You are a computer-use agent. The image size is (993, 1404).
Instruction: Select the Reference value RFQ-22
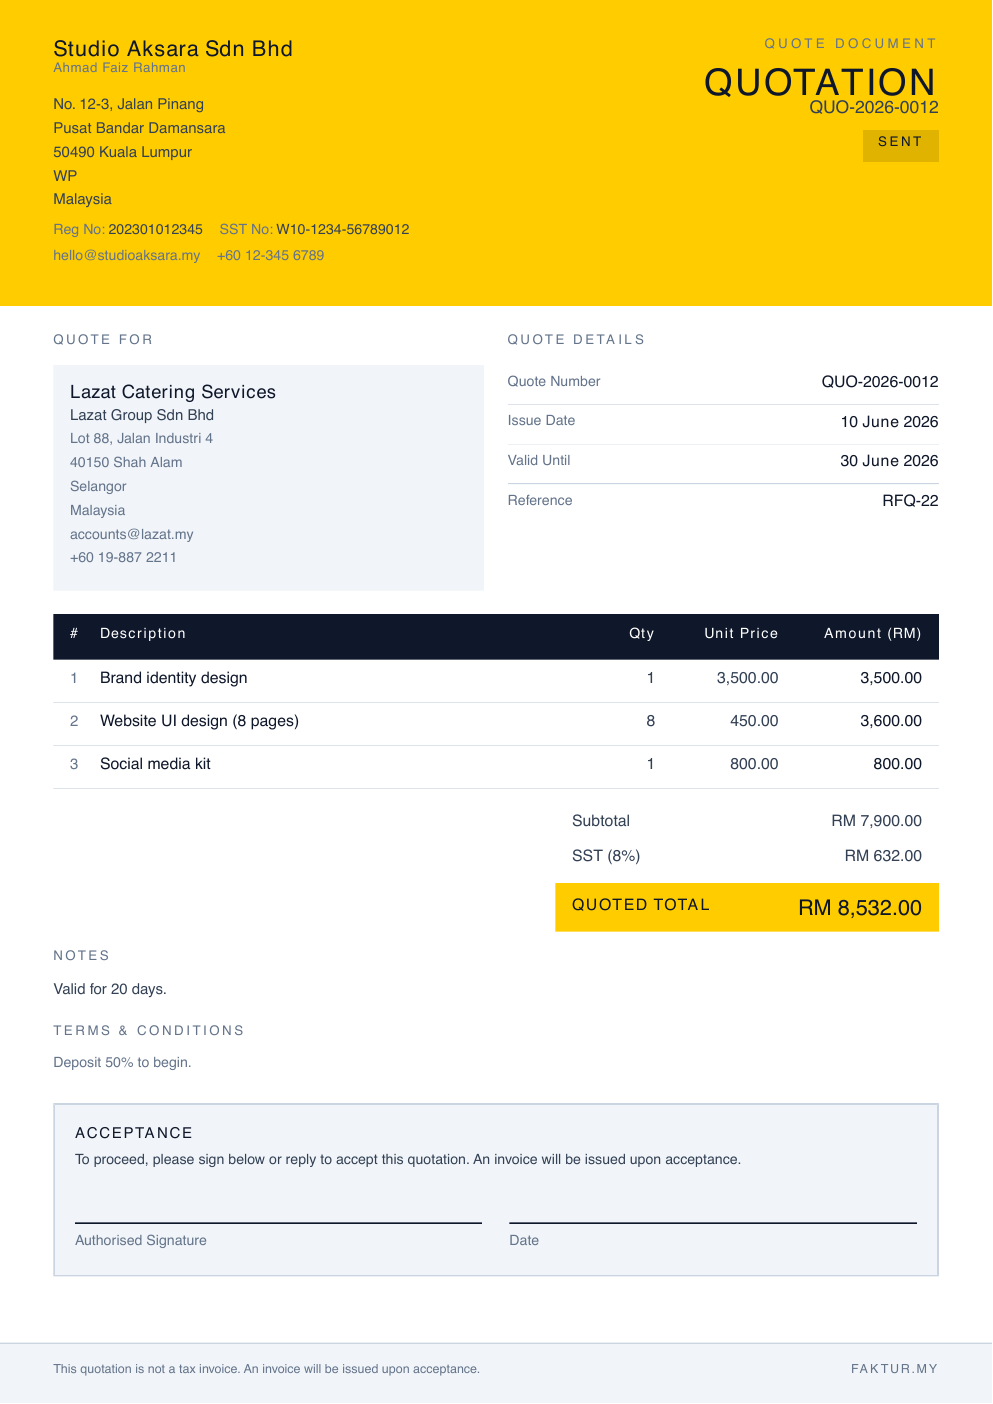pos(910,500)
